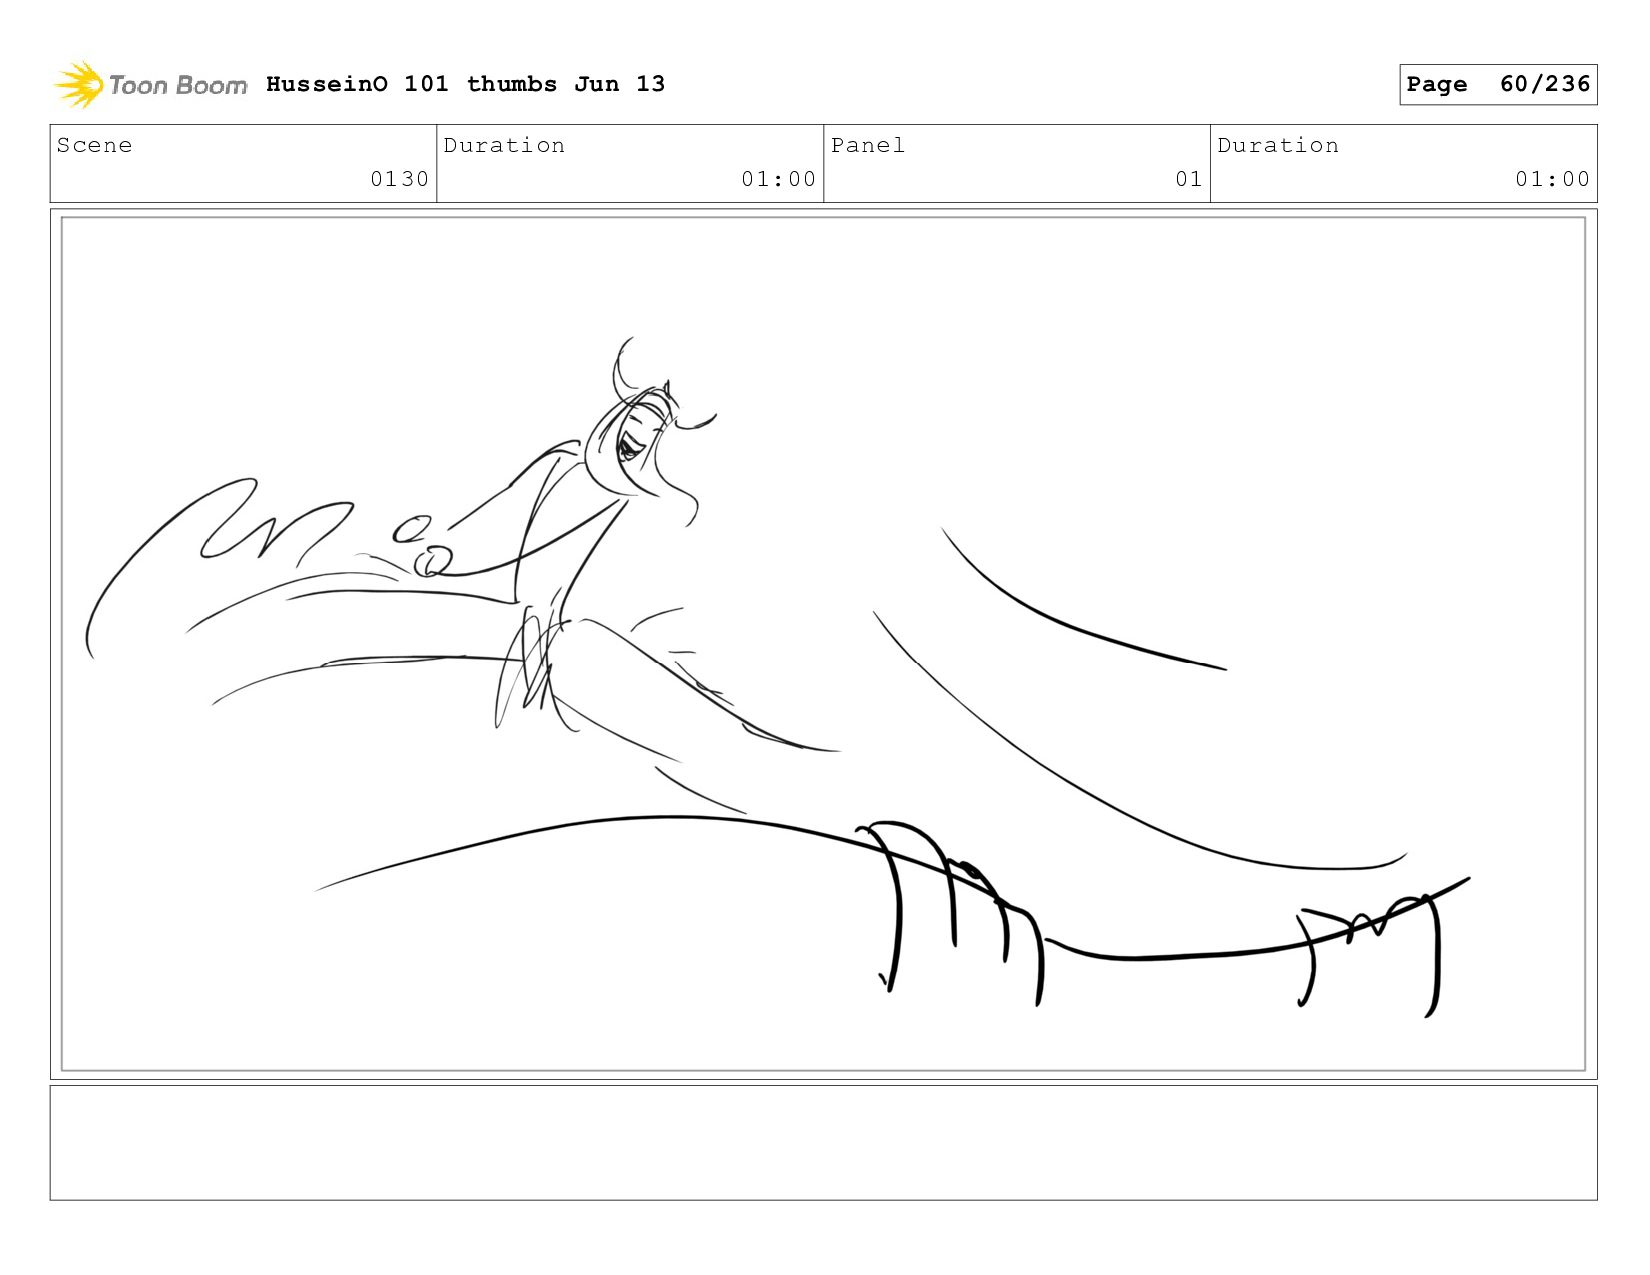Click the "Page 60/236" indicator box
Image resolution: width=1650 pixels, height=1275 pixels.
tap(1498, 84)
